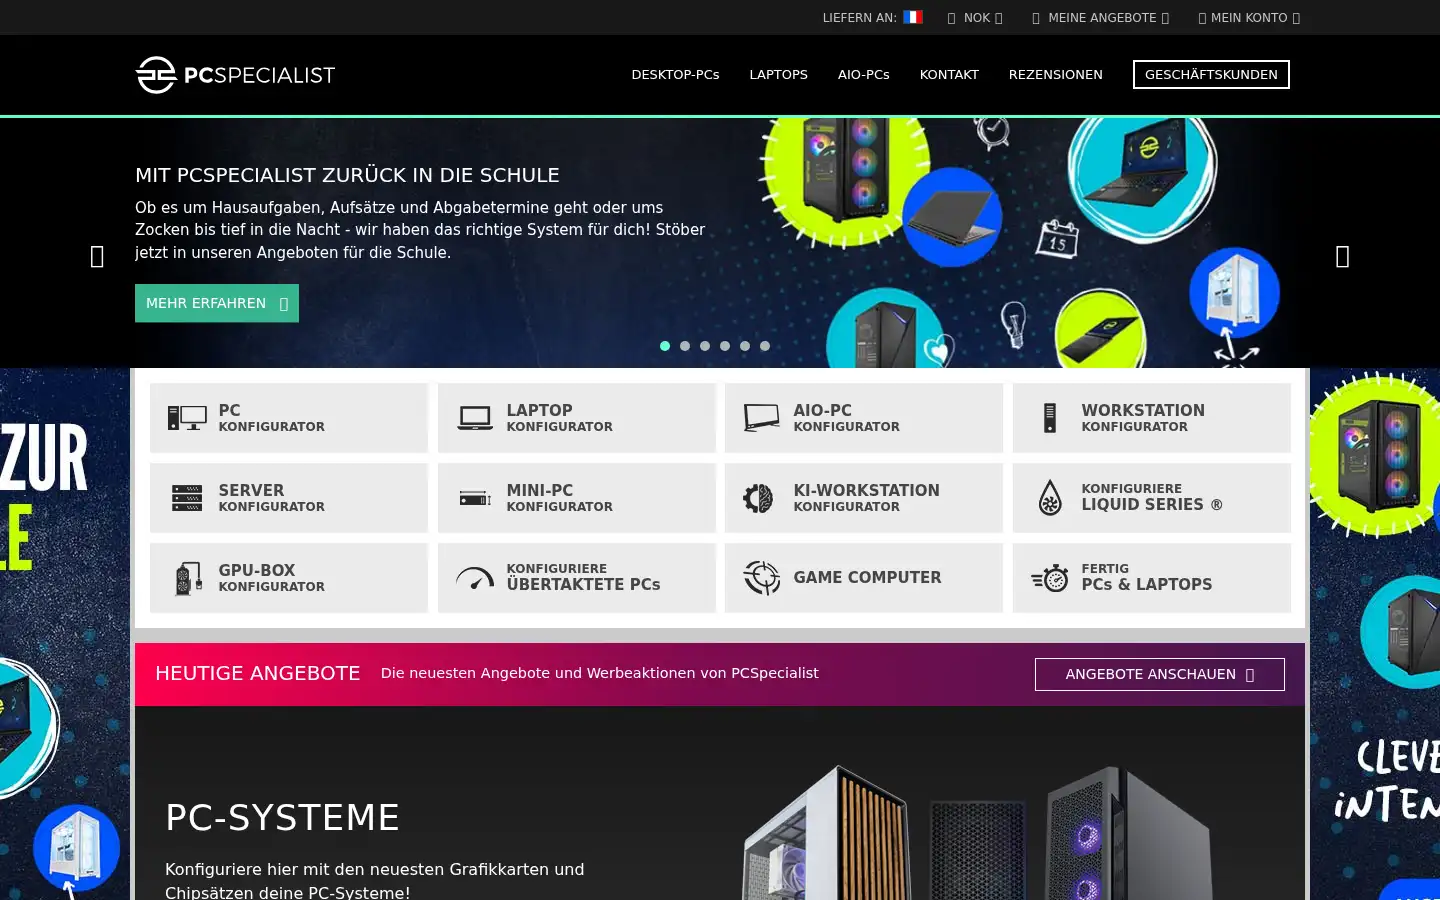Click the French flag delivery country icon
The image size is (1440, 900).
click(913, 17)
